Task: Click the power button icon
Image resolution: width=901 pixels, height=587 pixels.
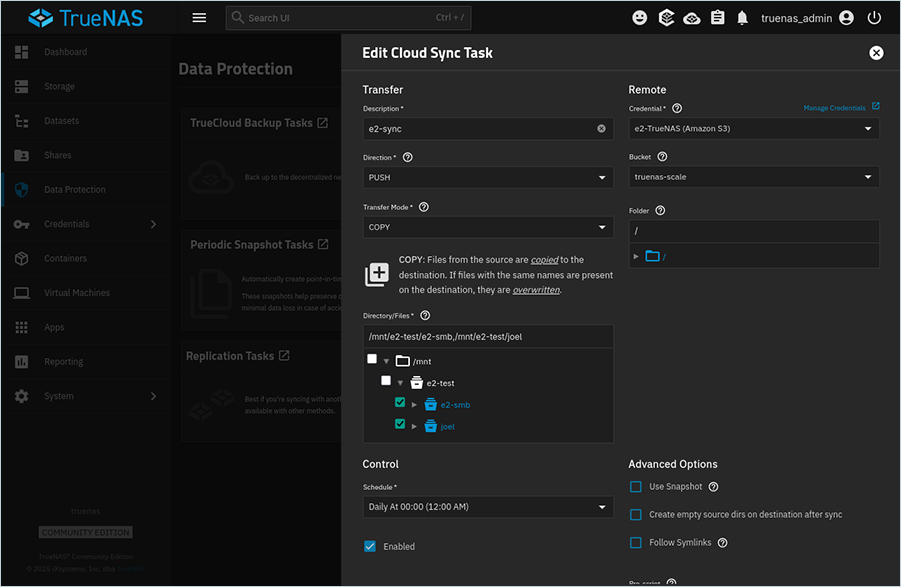Action: click(x=875, y=18)
